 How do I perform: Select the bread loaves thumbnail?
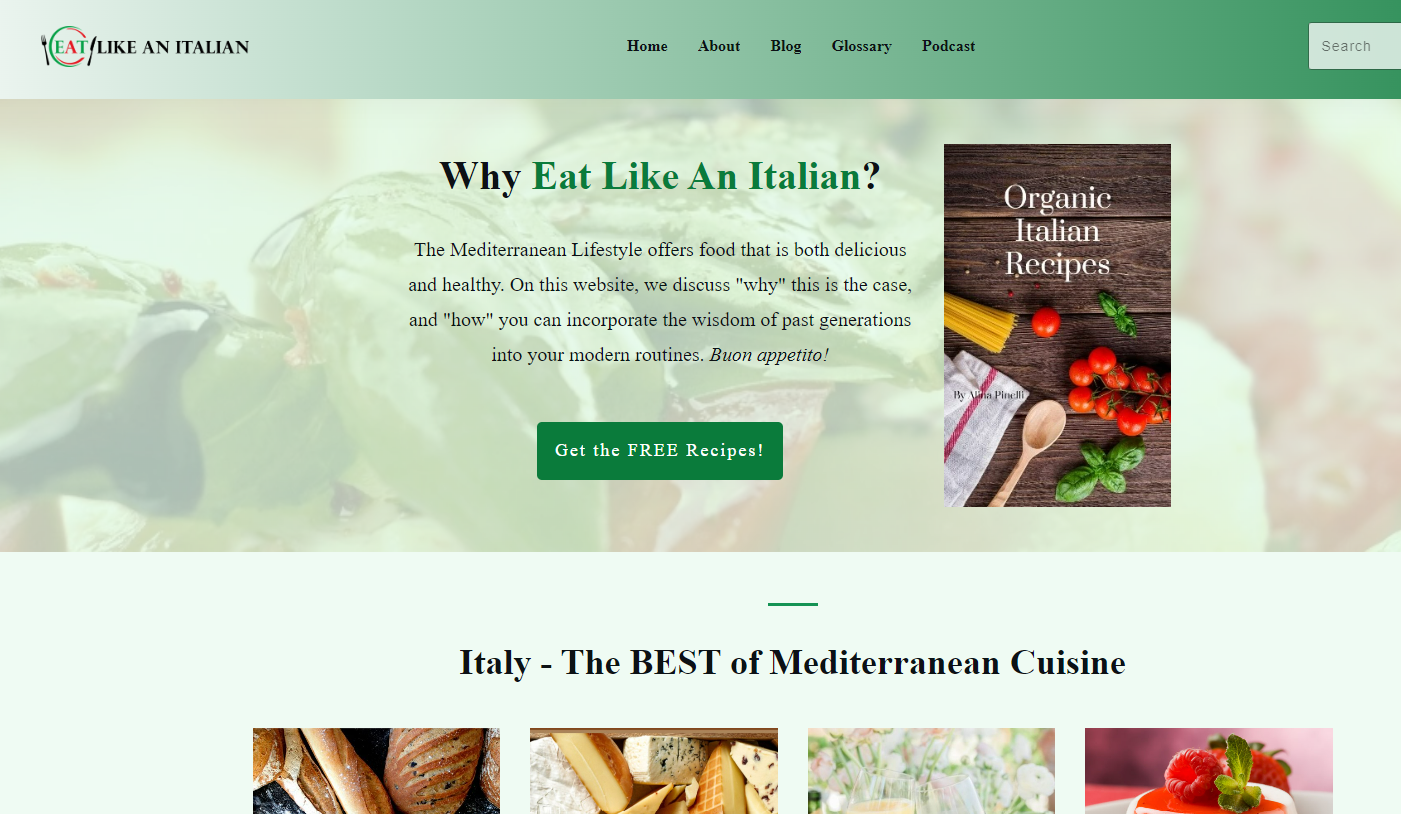point(376,771)
